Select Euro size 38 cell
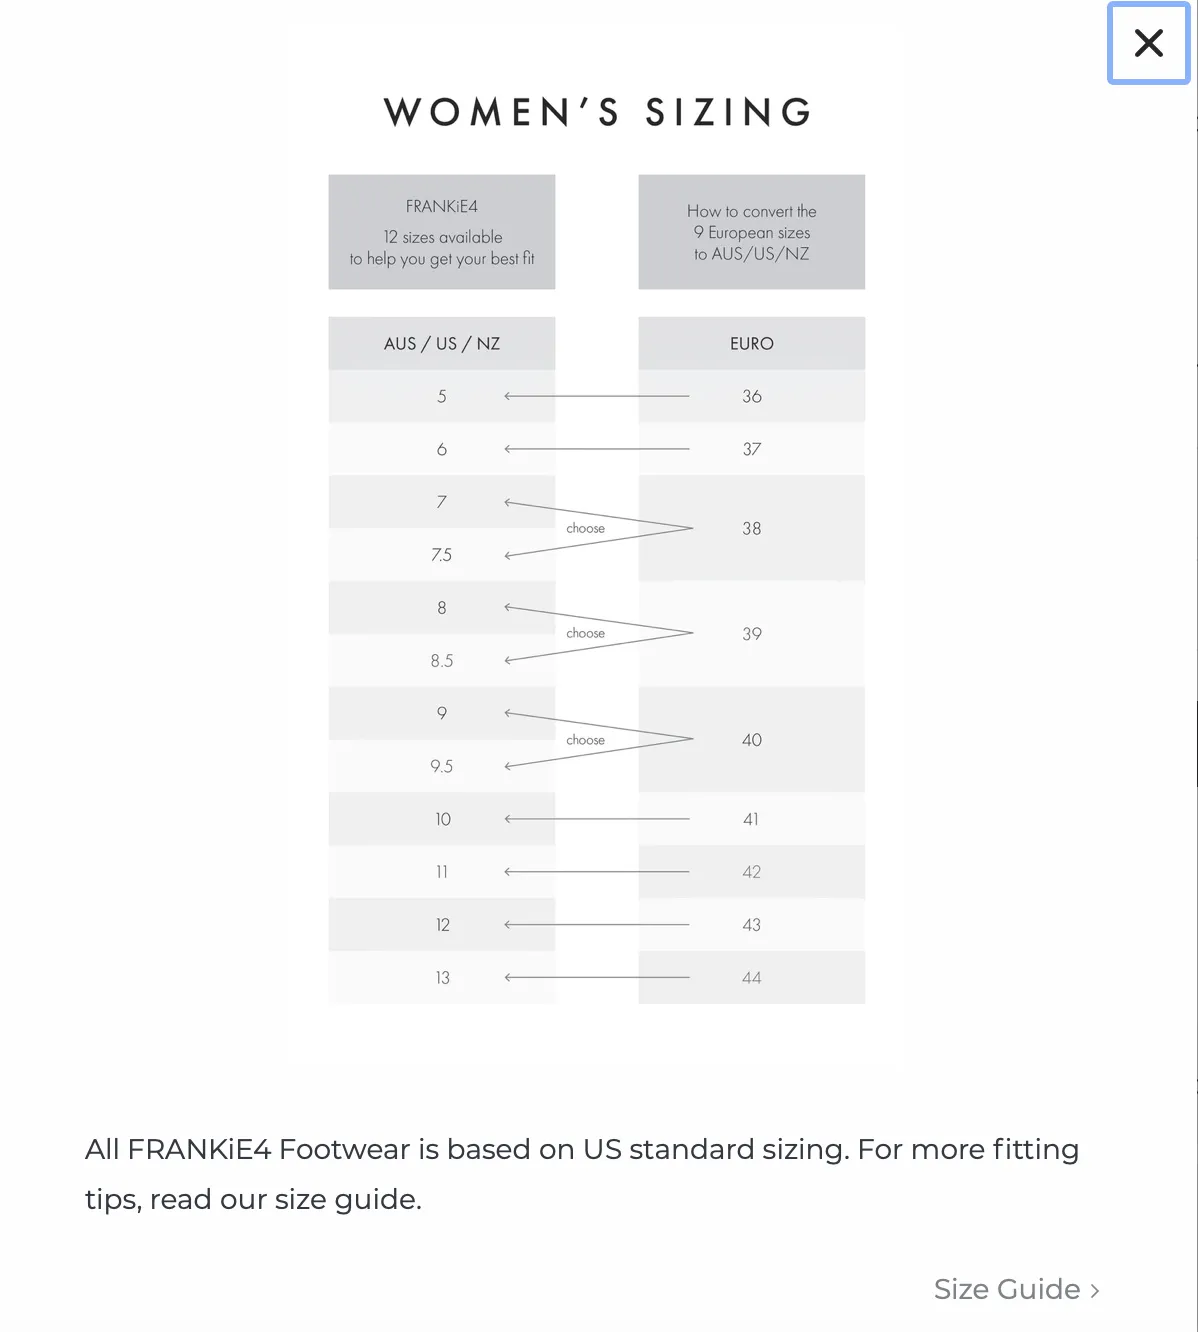The height and width of the screenshot is (1332, 1198). [752, 528]
